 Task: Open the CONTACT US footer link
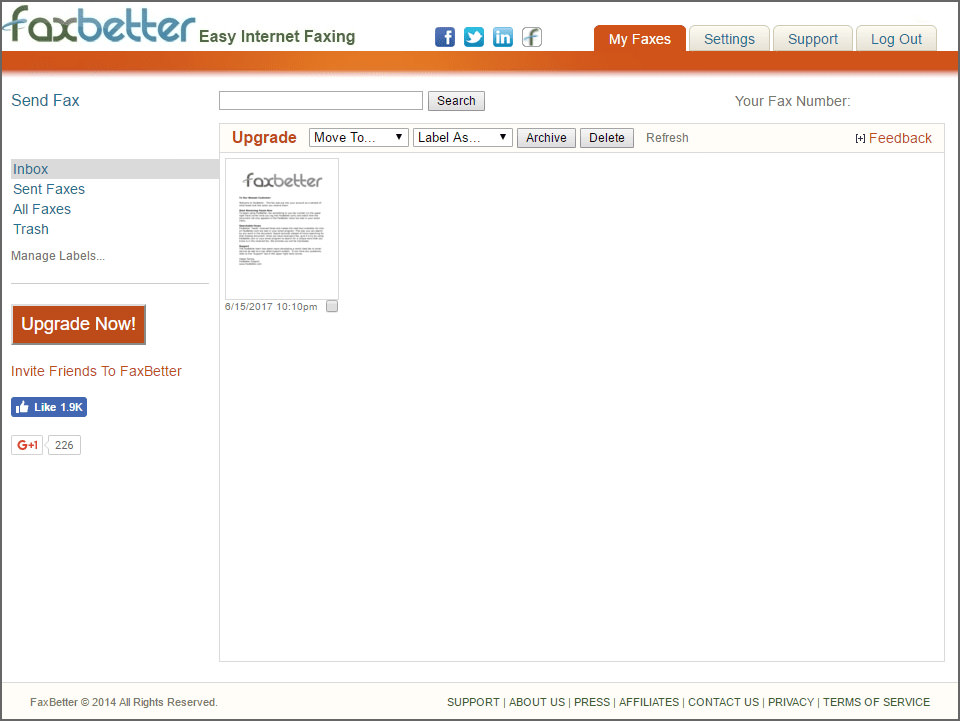tap(724, 702)
